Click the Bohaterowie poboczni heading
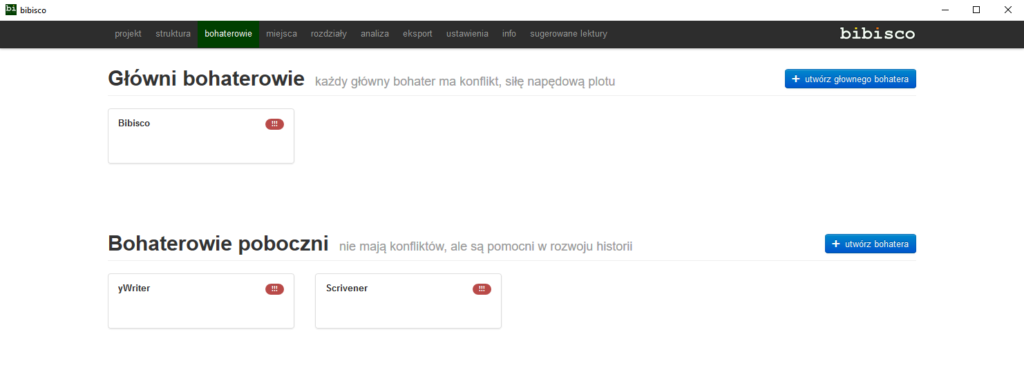This screenshot has width=1024, height=381. [218, 244]
